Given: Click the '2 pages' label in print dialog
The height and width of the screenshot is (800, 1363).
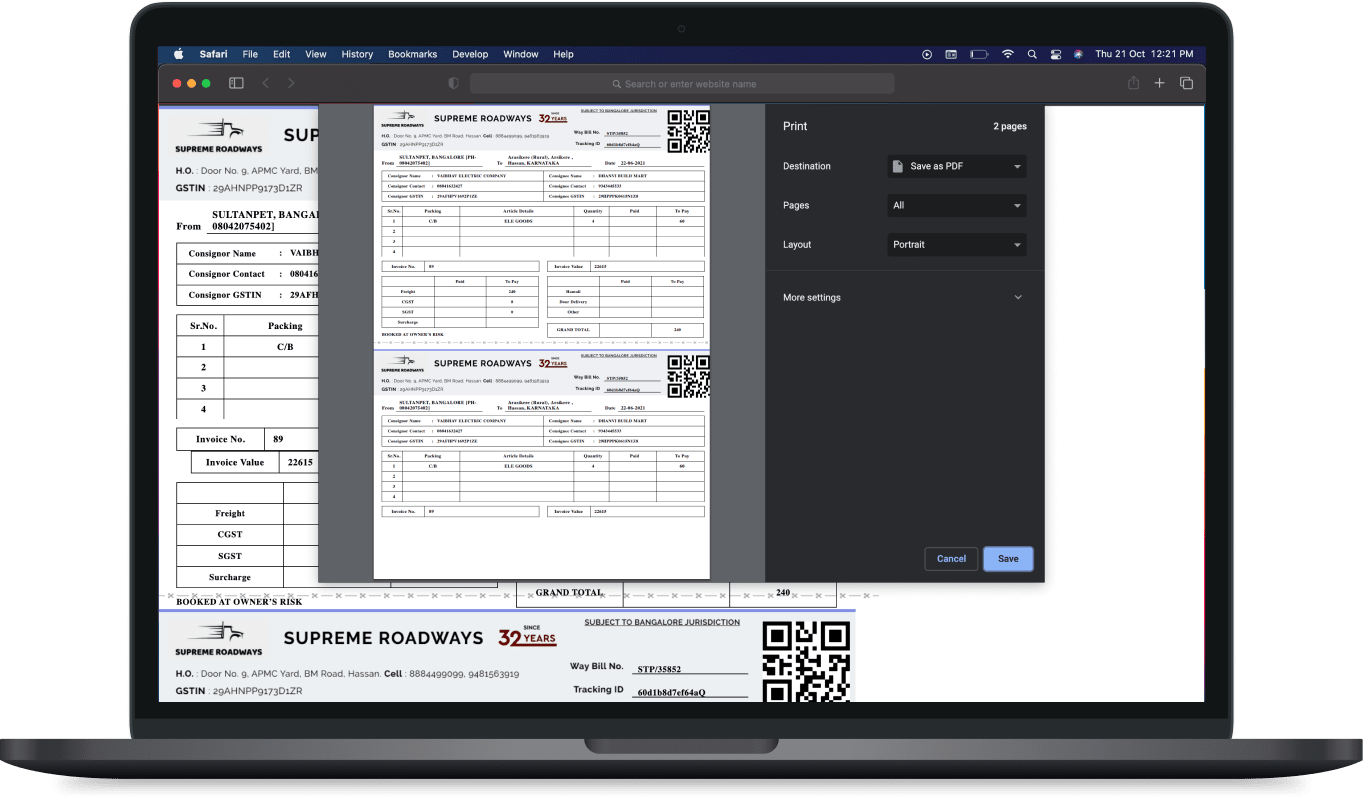Looking at the screenshot, I should pyautogui.click(x=1010, y=127).
